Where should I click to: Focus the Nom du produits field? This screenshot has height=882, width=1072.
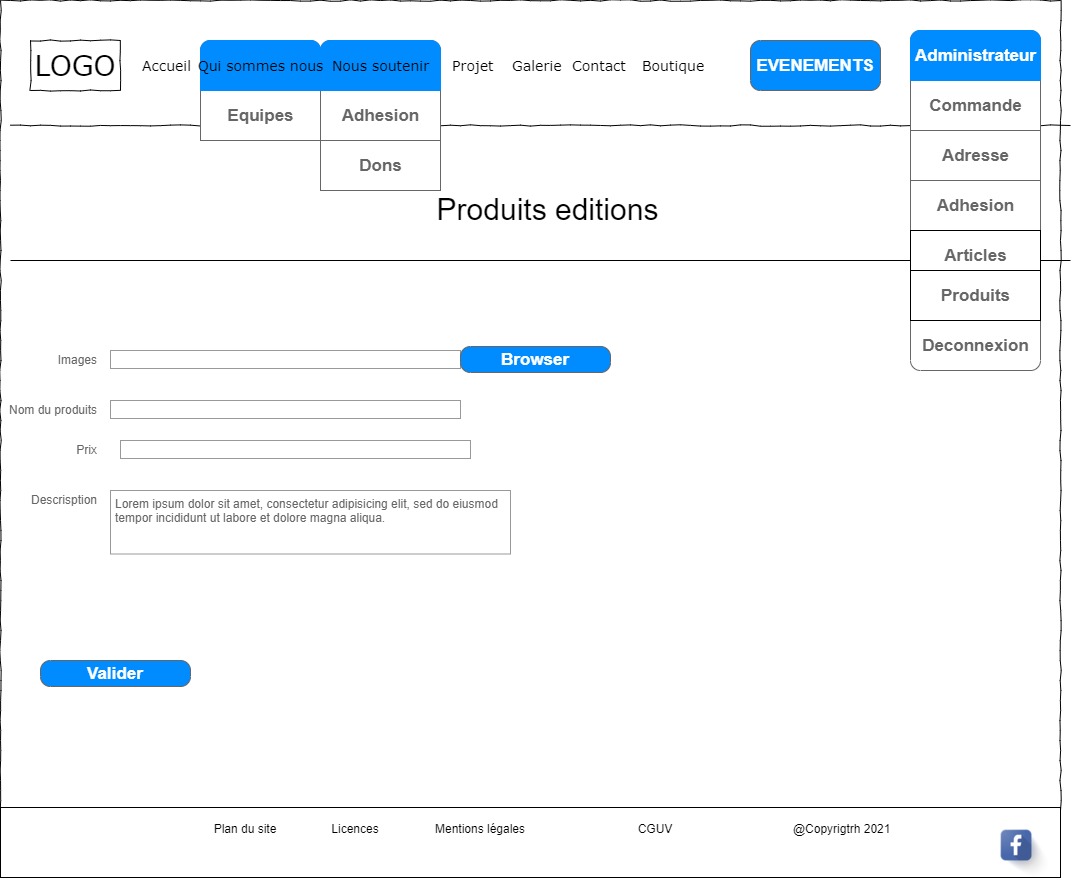click(285, 410)
